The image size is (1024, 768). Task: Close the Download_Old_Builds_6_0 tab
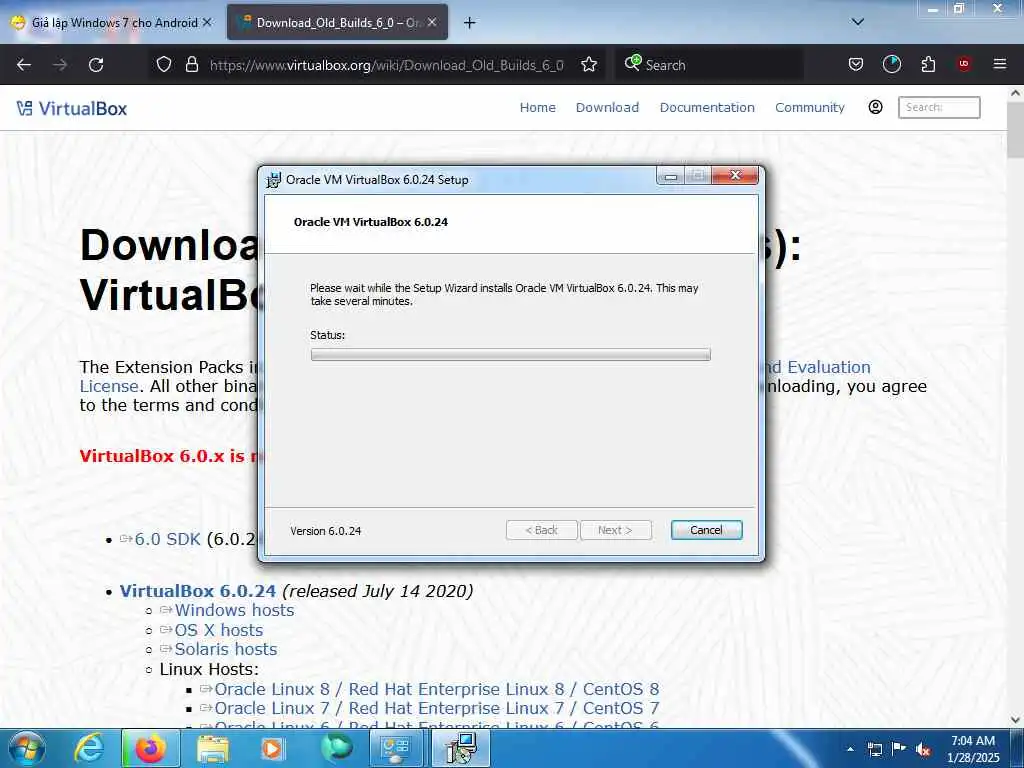click(x=432, y=22)
